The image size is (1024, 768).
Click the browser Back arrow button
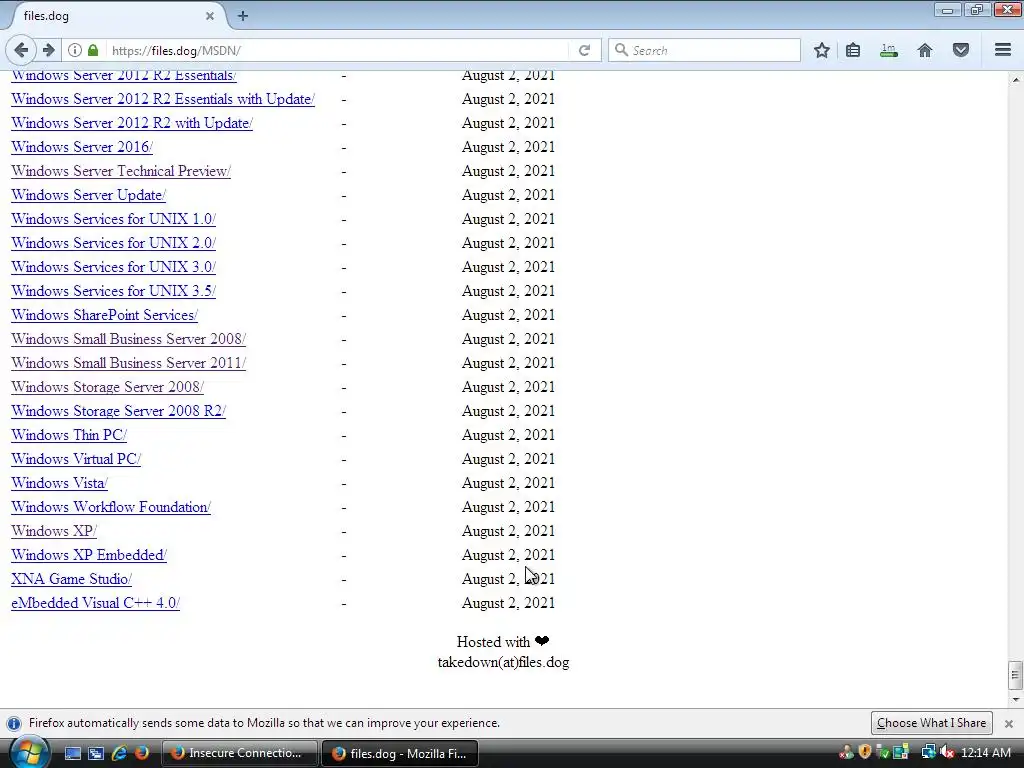pyautogui.click(x=21, y=50)
